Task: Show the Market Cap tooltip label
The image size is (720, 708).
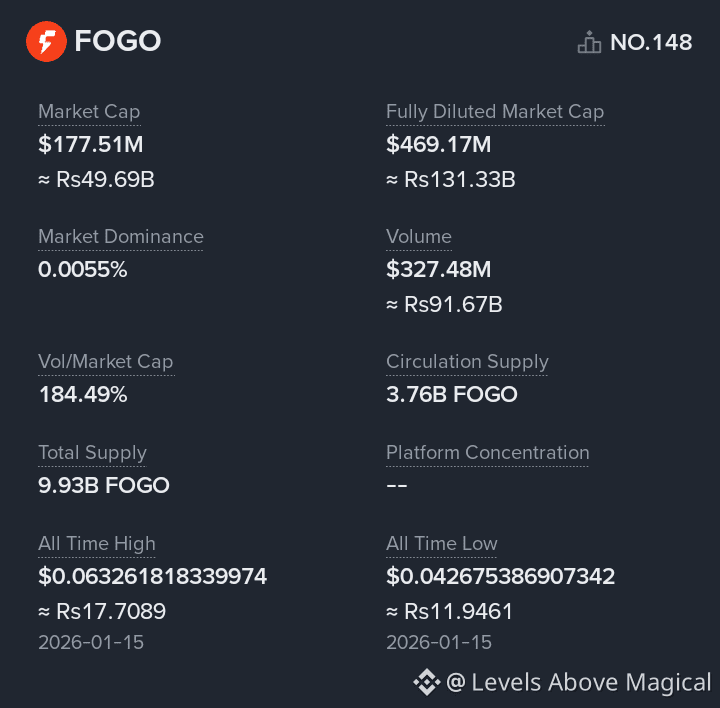Action: [89, 112]
